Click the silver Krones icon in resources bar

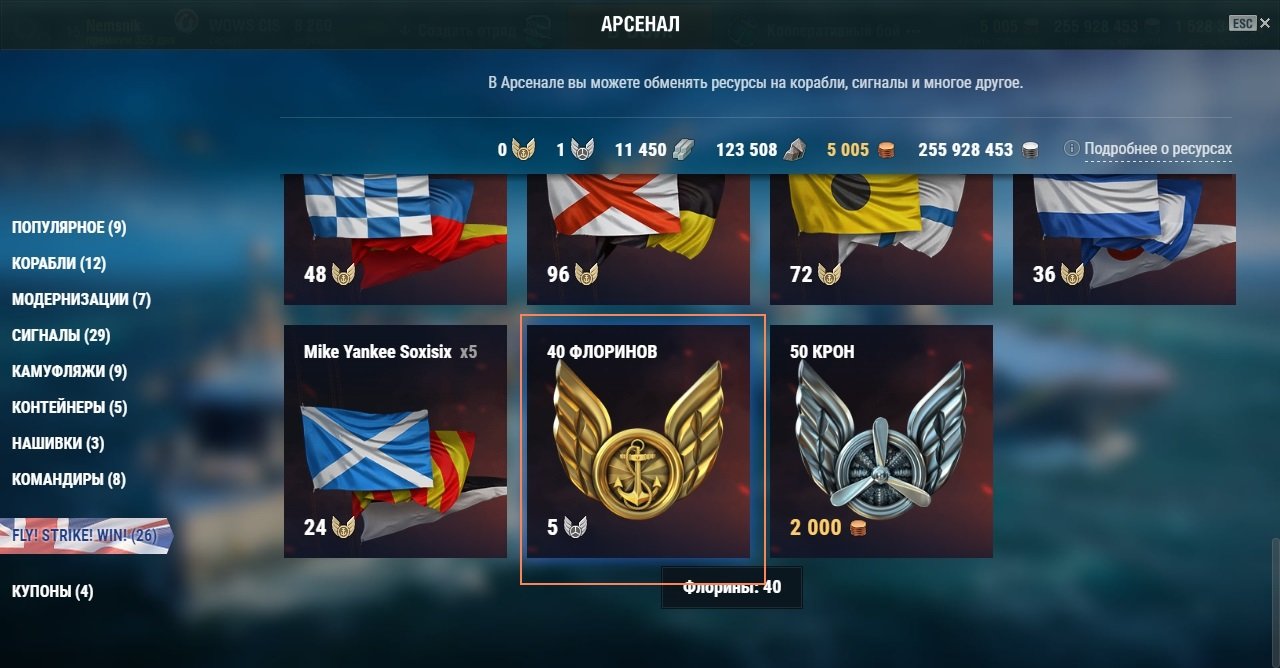(582, 150)
